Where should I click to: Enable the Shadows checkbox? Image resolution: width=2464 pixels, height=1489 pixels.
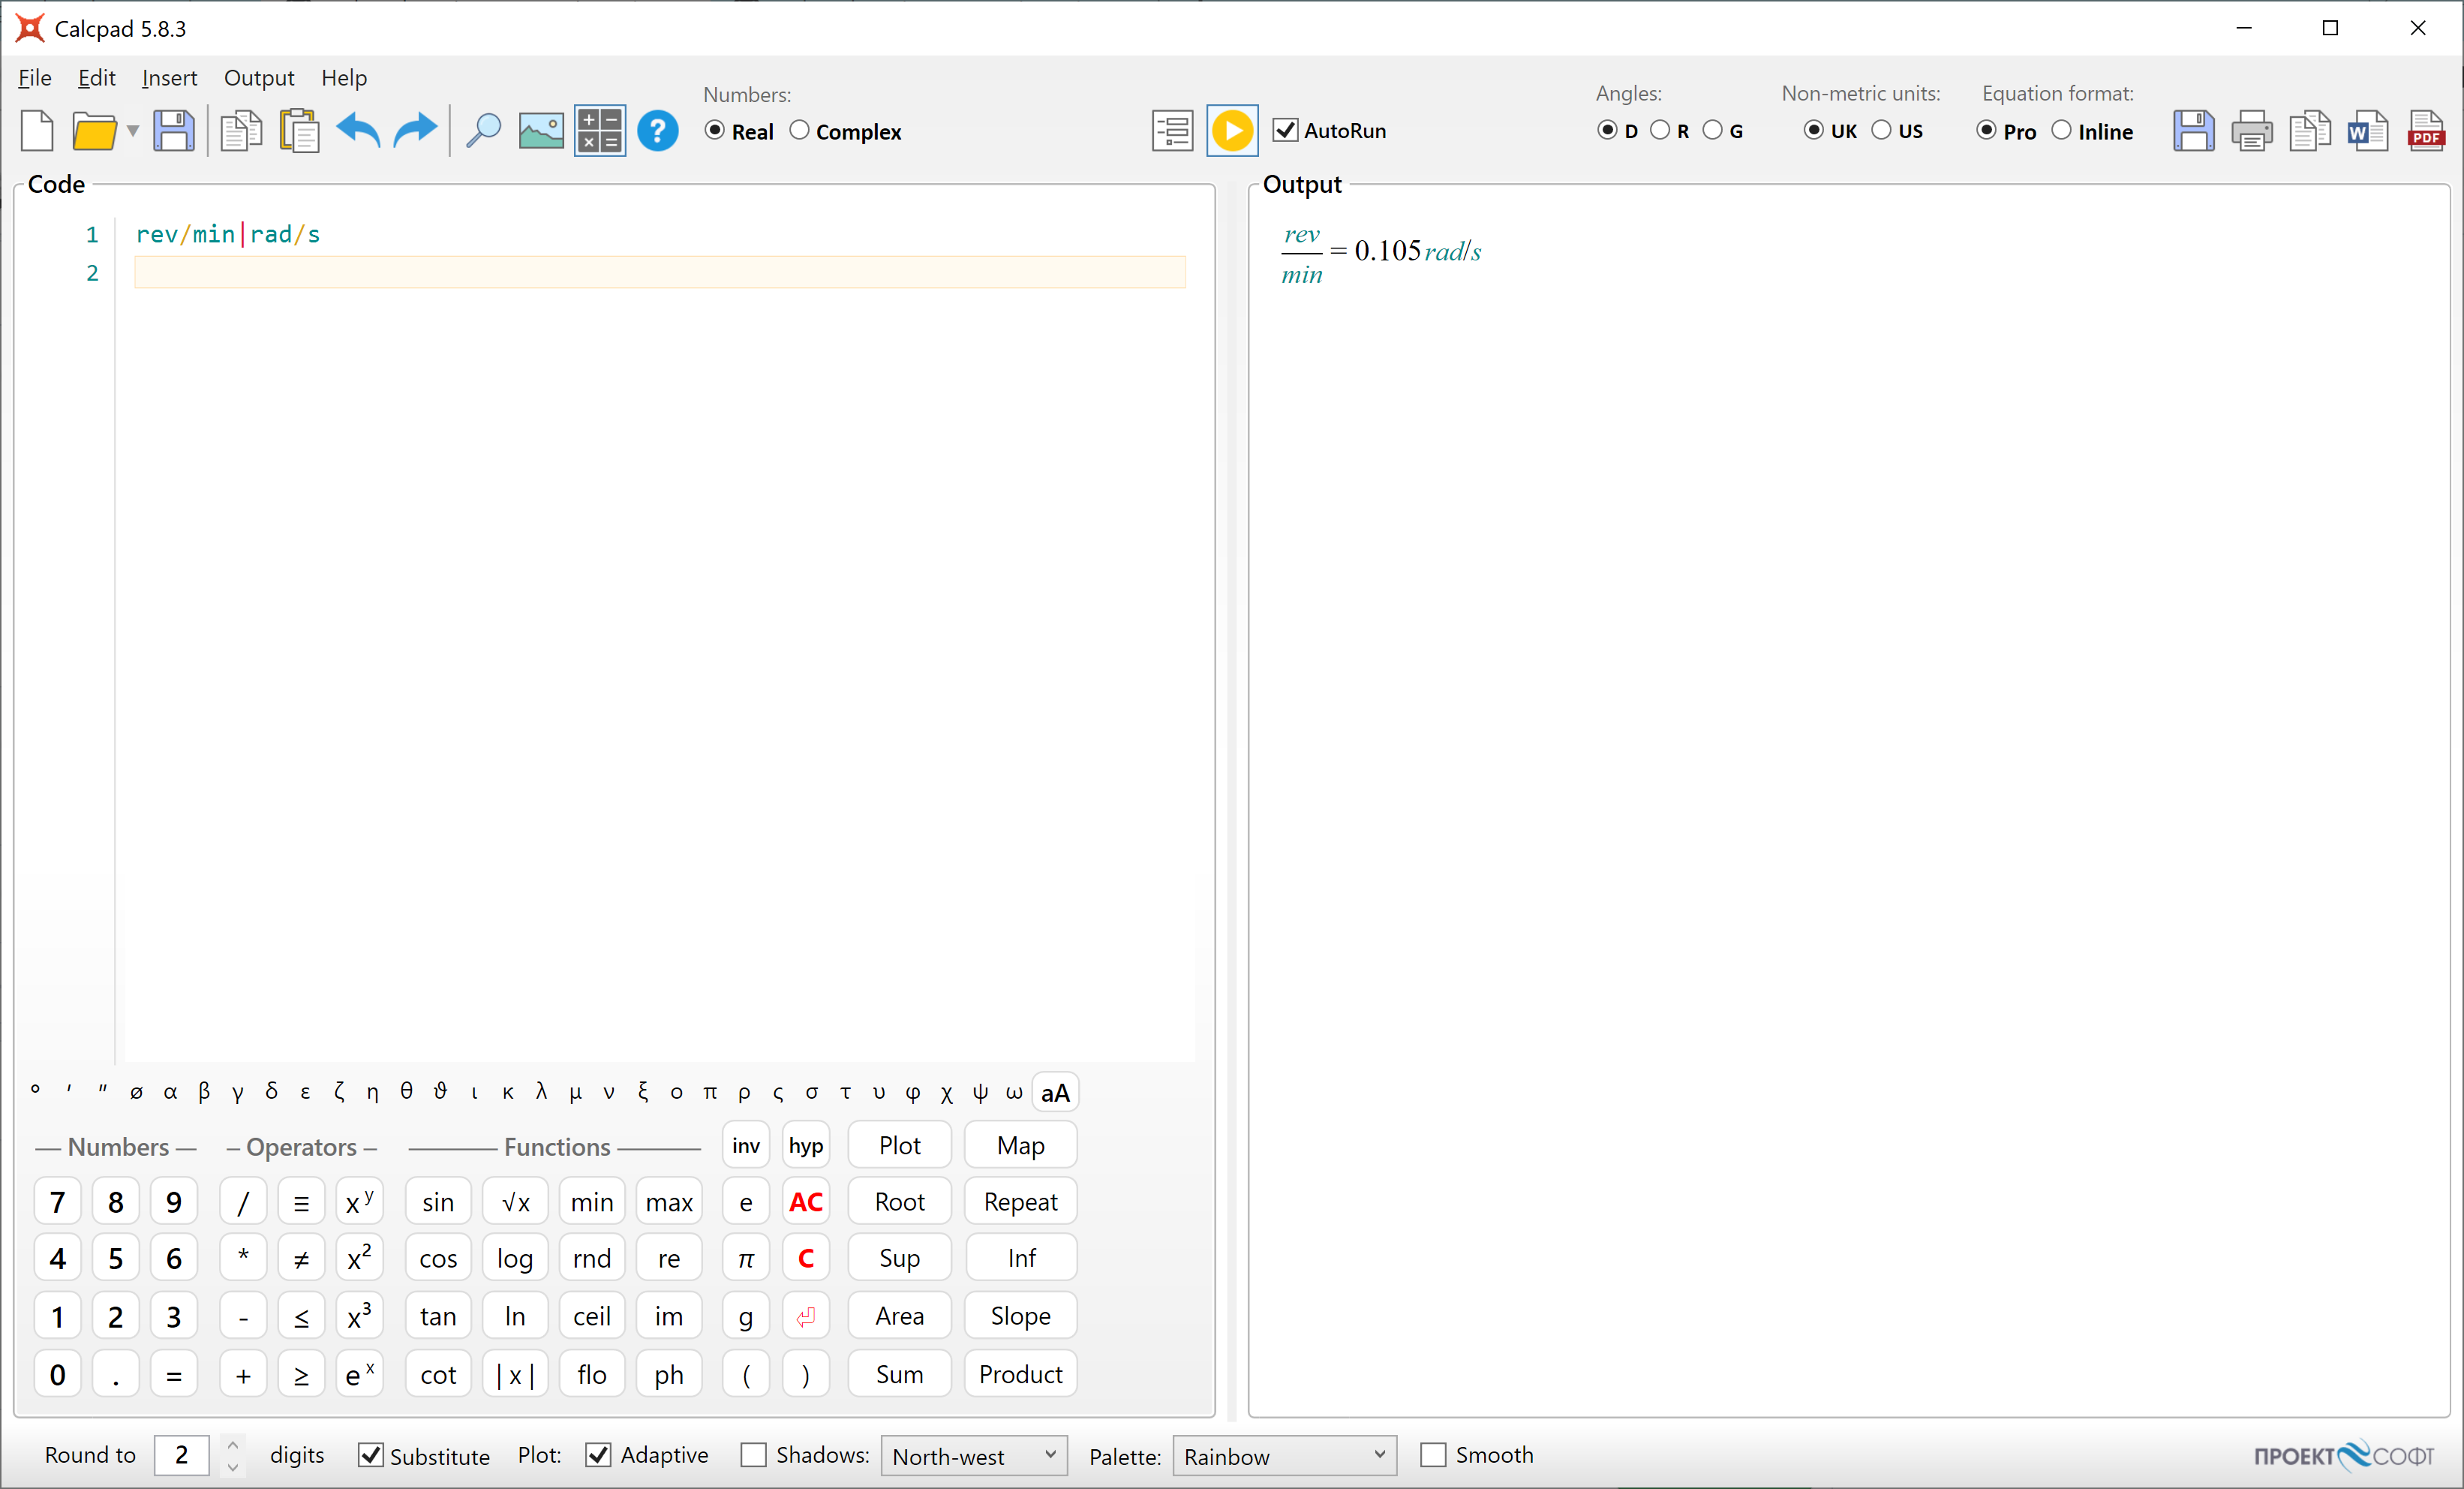click(753, 1455)
